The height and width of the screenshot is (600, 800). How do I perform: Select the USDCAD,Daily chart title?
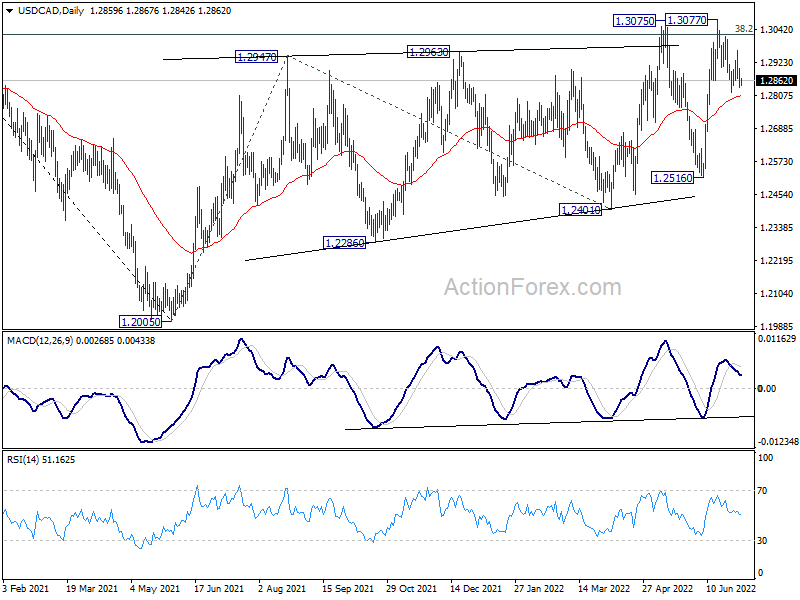point(51,11)
